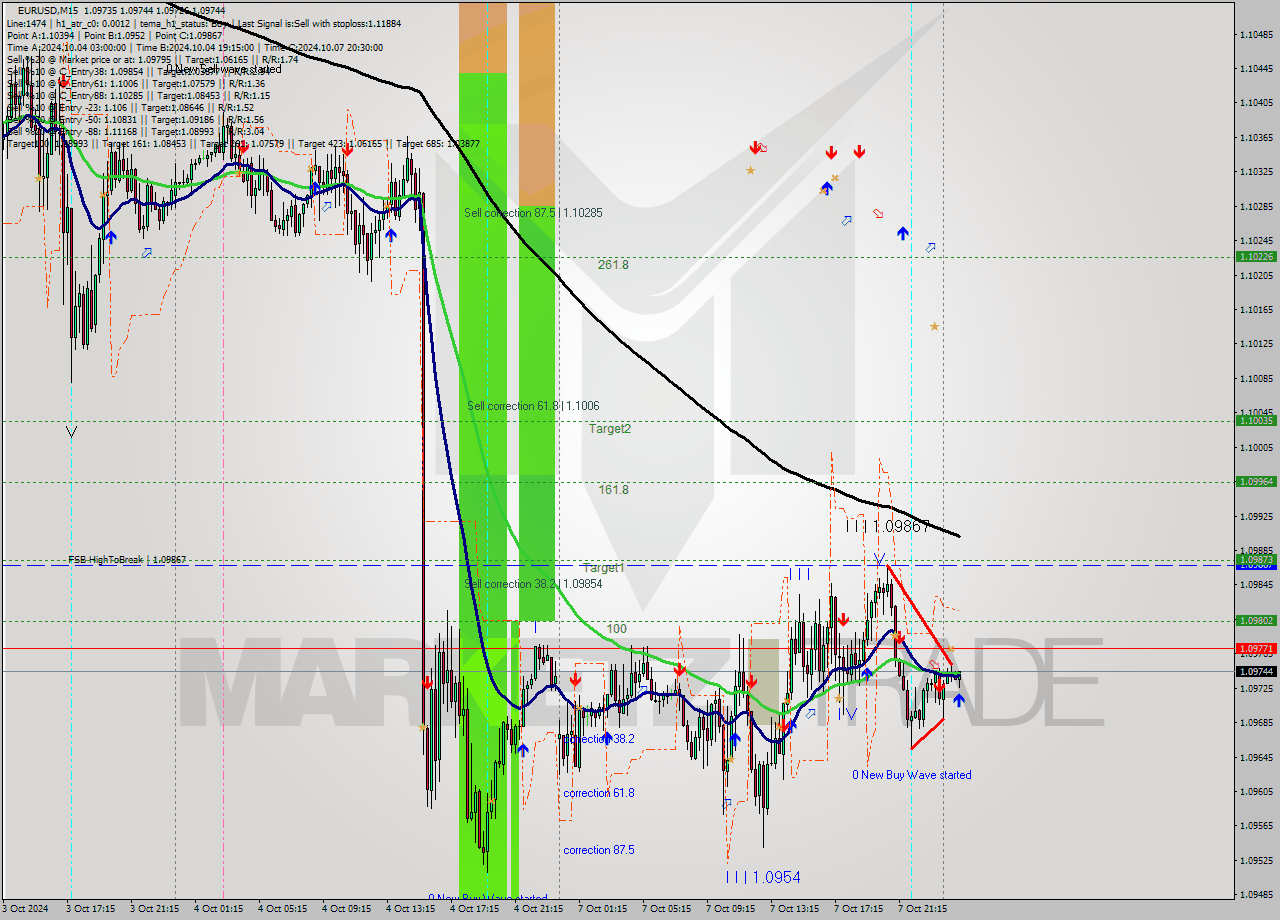Click 'Sell correction 61.8 | 1.1006' label
1280x920 pixels.
pos(533,406)
